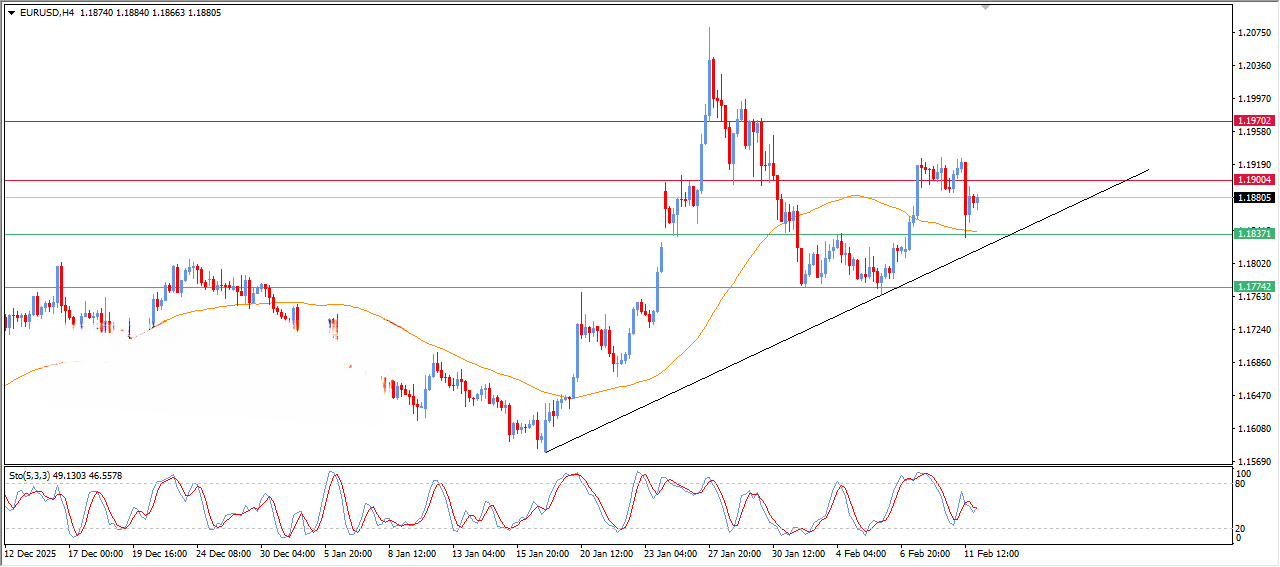Click the upper end of black trendline
This screenshot has height=567, width=1280.
1148,170
